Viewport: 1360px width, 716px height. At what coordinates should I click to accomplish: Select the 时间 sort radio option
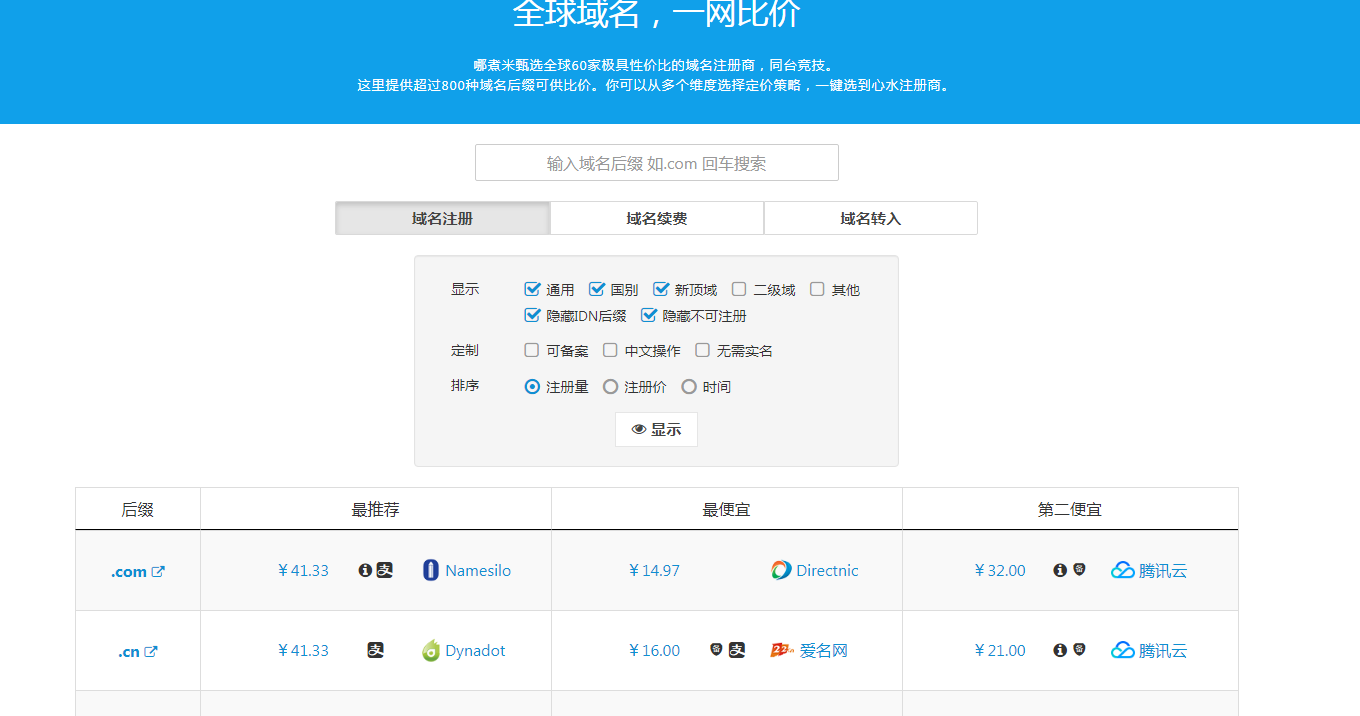coord(689,386)
